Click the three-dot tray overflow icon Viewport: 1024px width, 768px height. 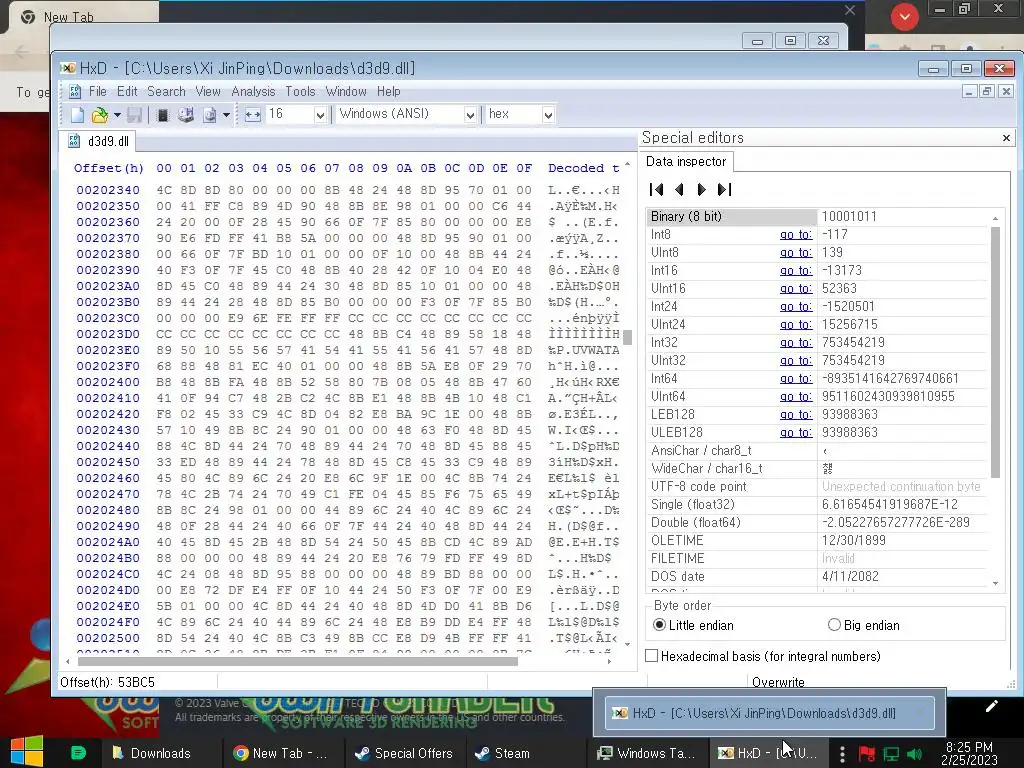tap(842, 754)
